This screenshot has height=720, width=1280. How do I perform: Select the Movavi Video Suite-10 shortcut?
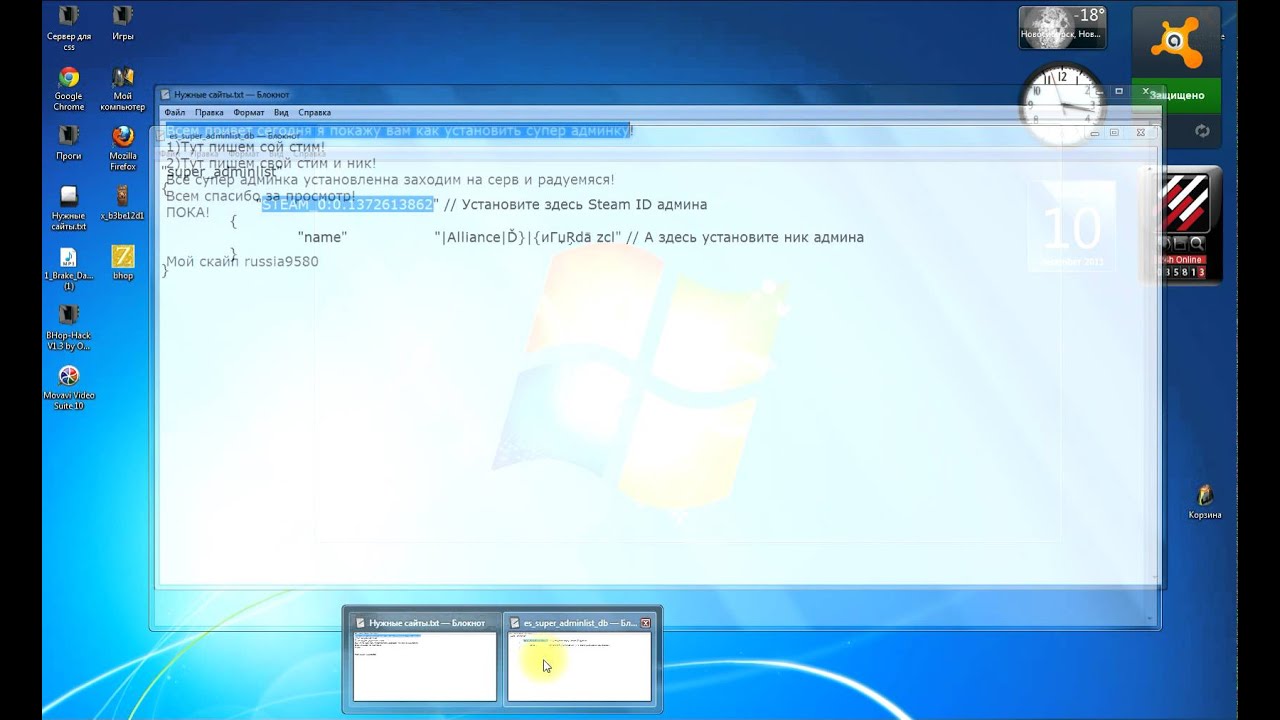pyautogui.click(x=69, y=387)
